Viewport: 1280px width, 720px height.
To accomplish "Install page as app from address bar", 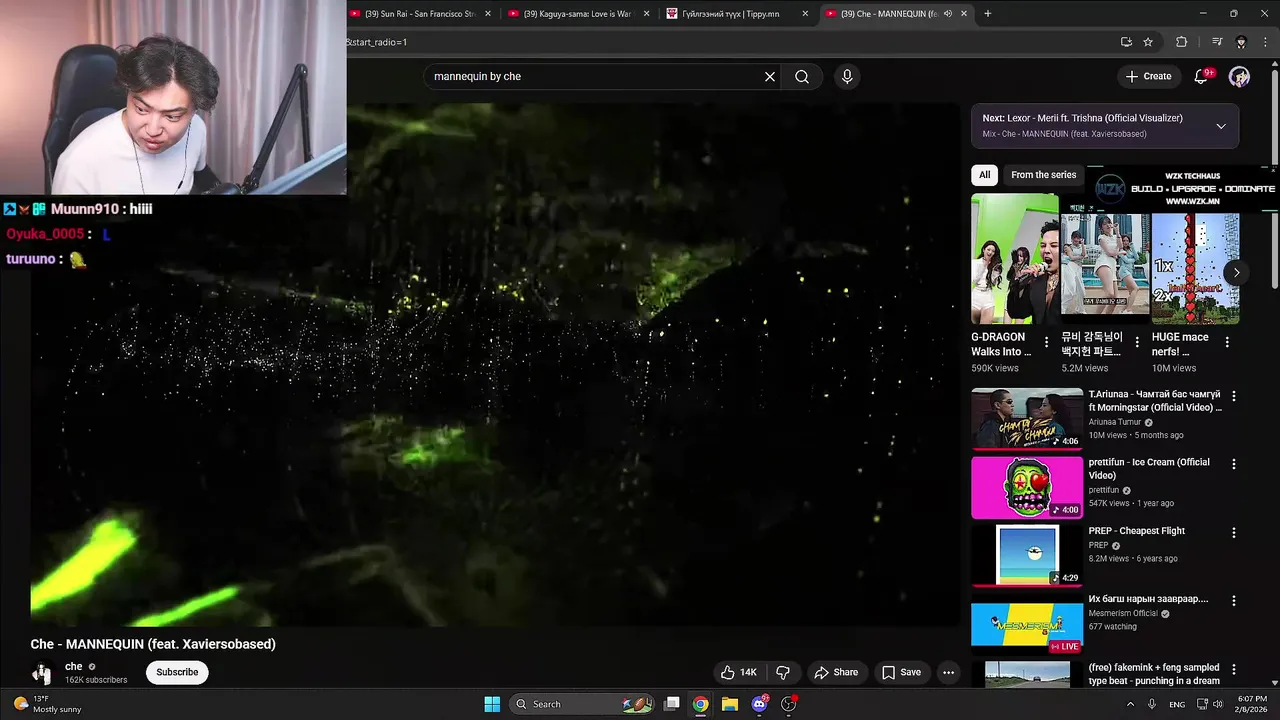I will point(1126,42).
